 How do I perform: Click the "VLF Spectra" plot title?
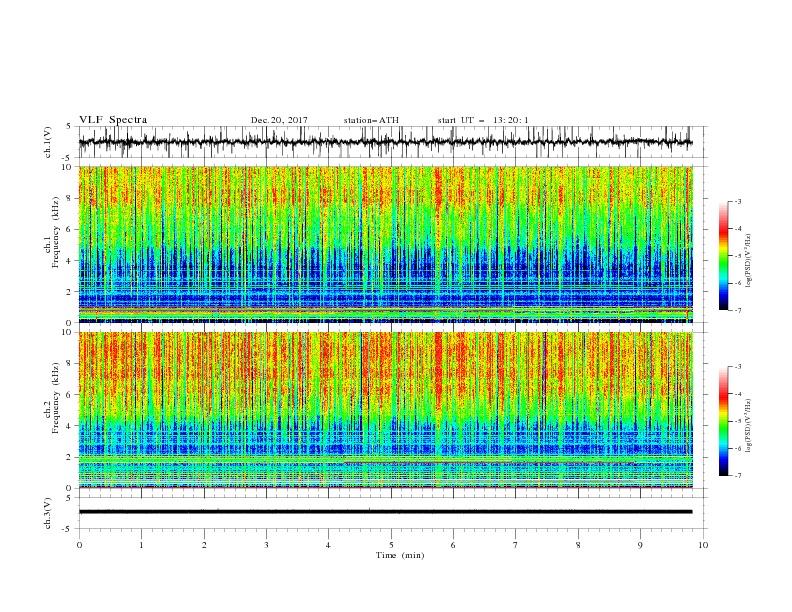(113, 120)
